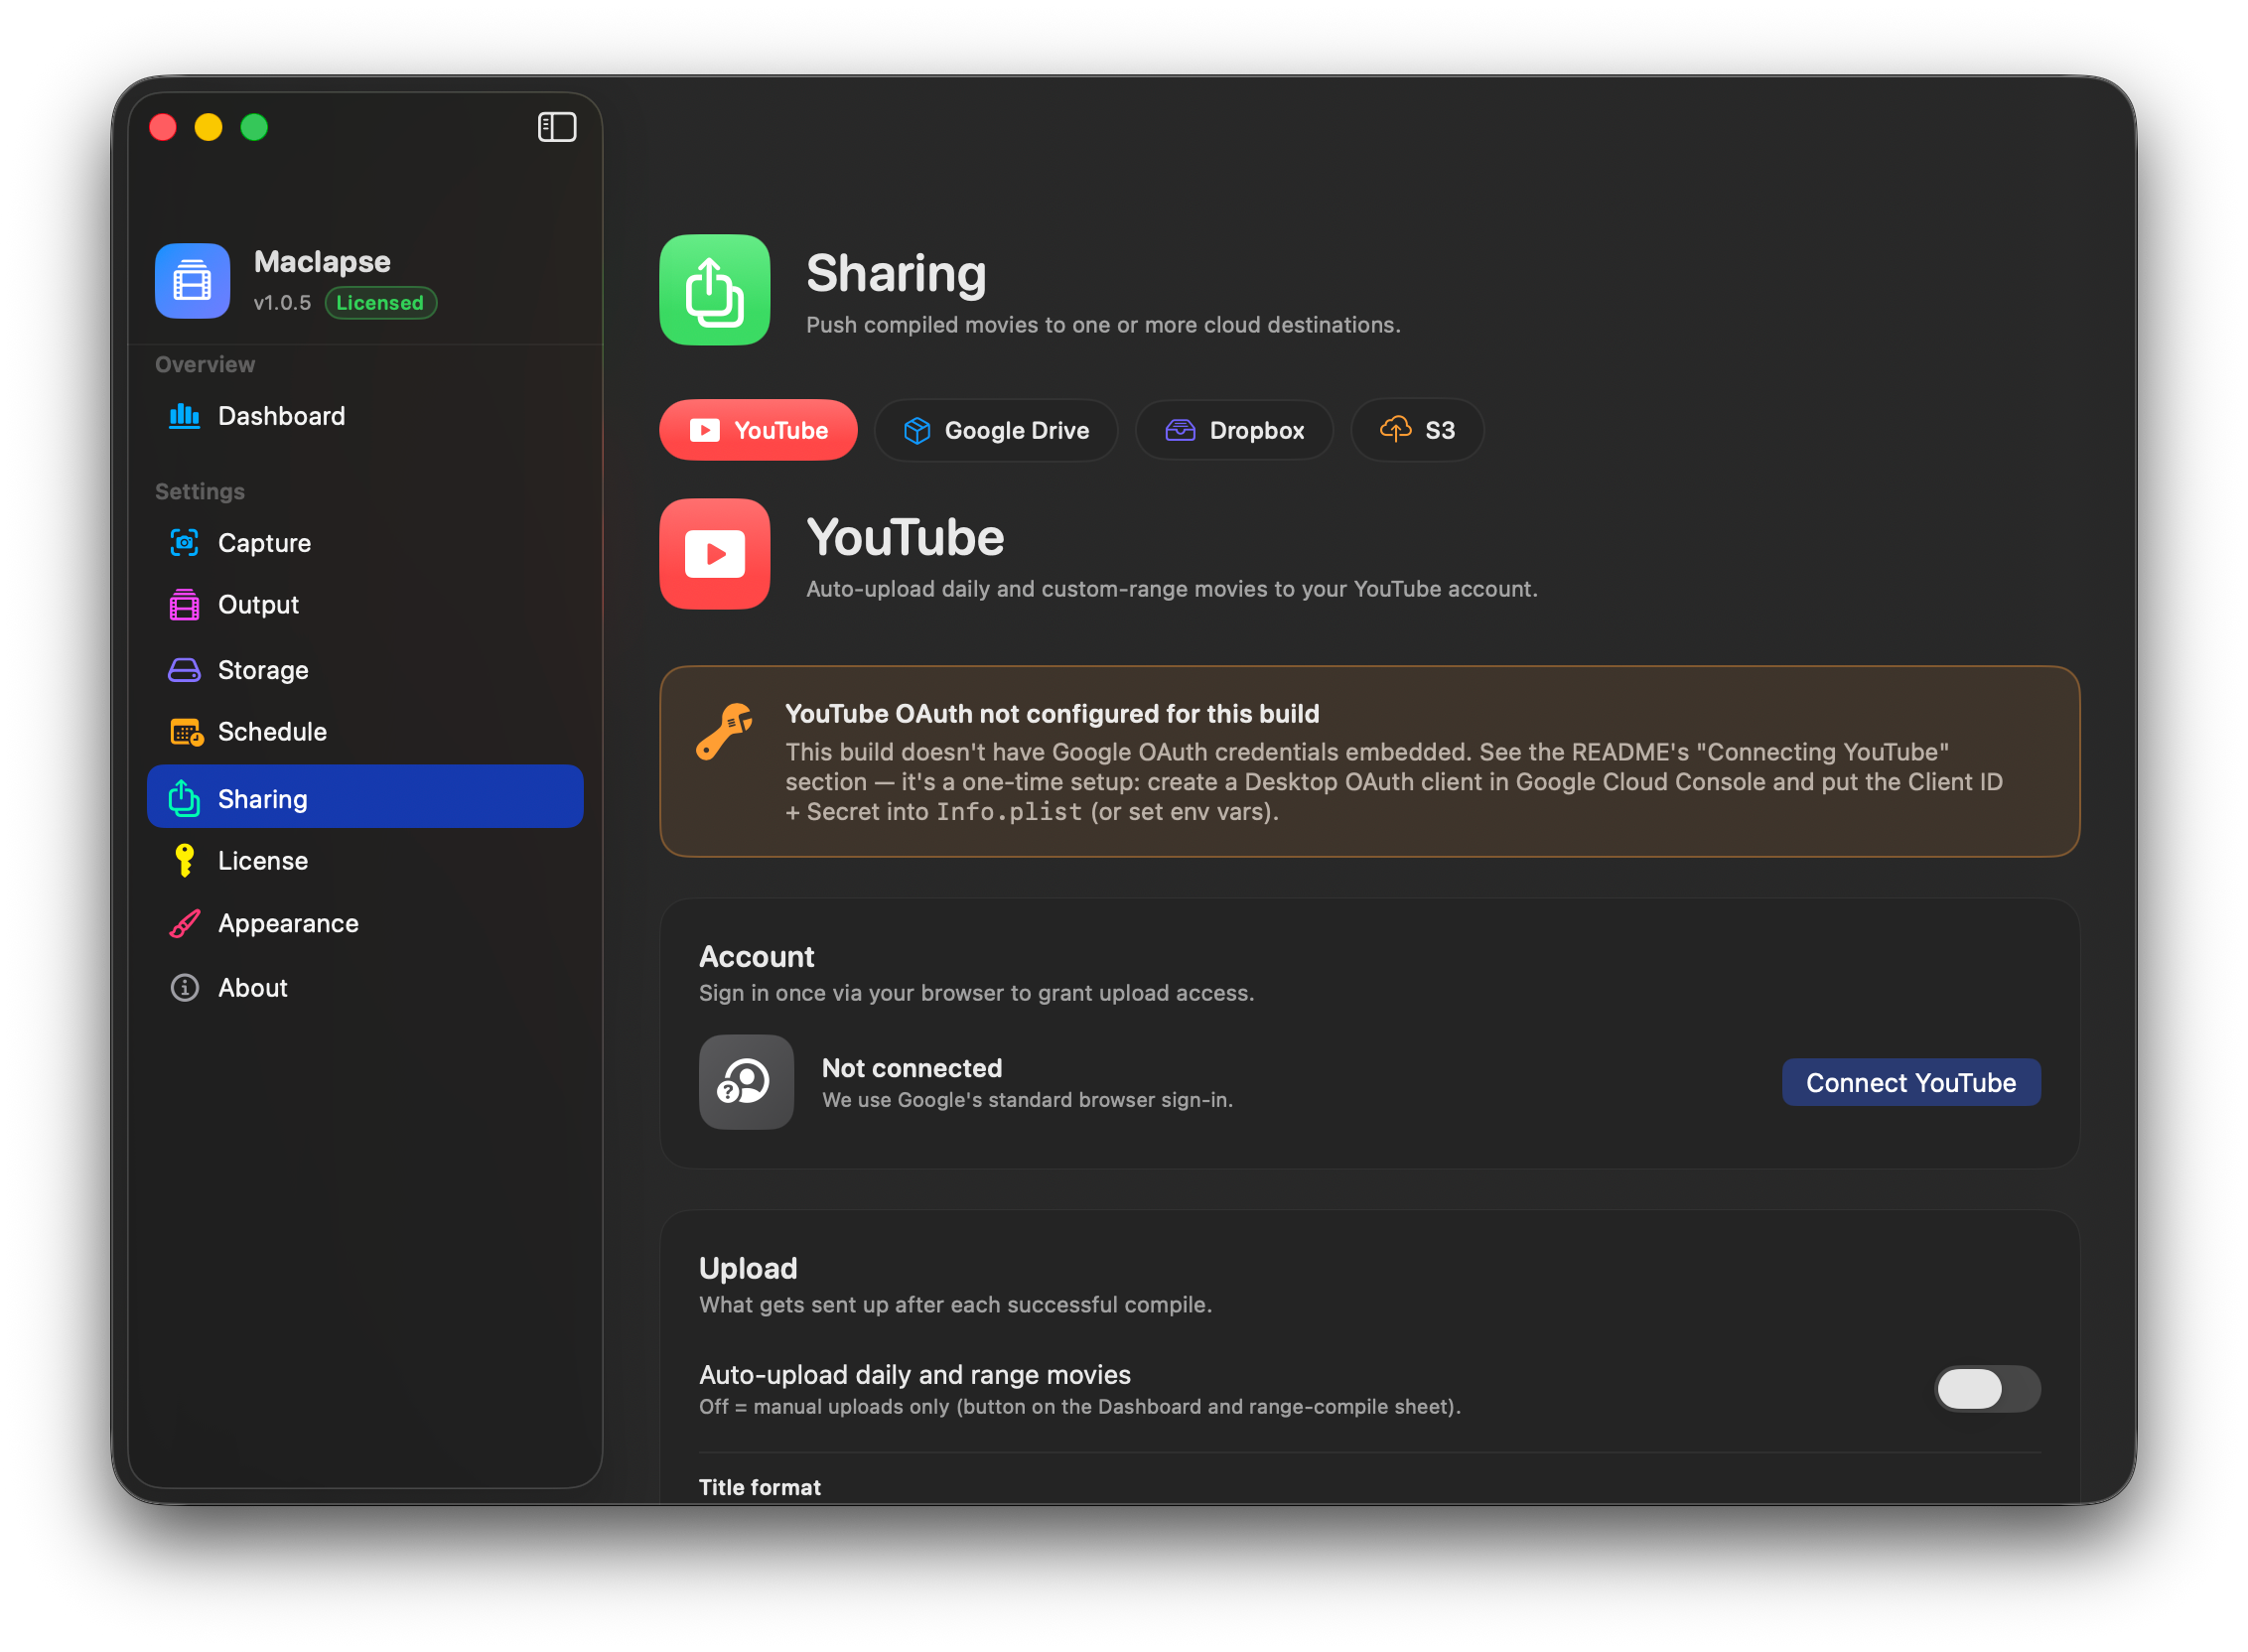Open the About page in sidebar

[365, 988]
